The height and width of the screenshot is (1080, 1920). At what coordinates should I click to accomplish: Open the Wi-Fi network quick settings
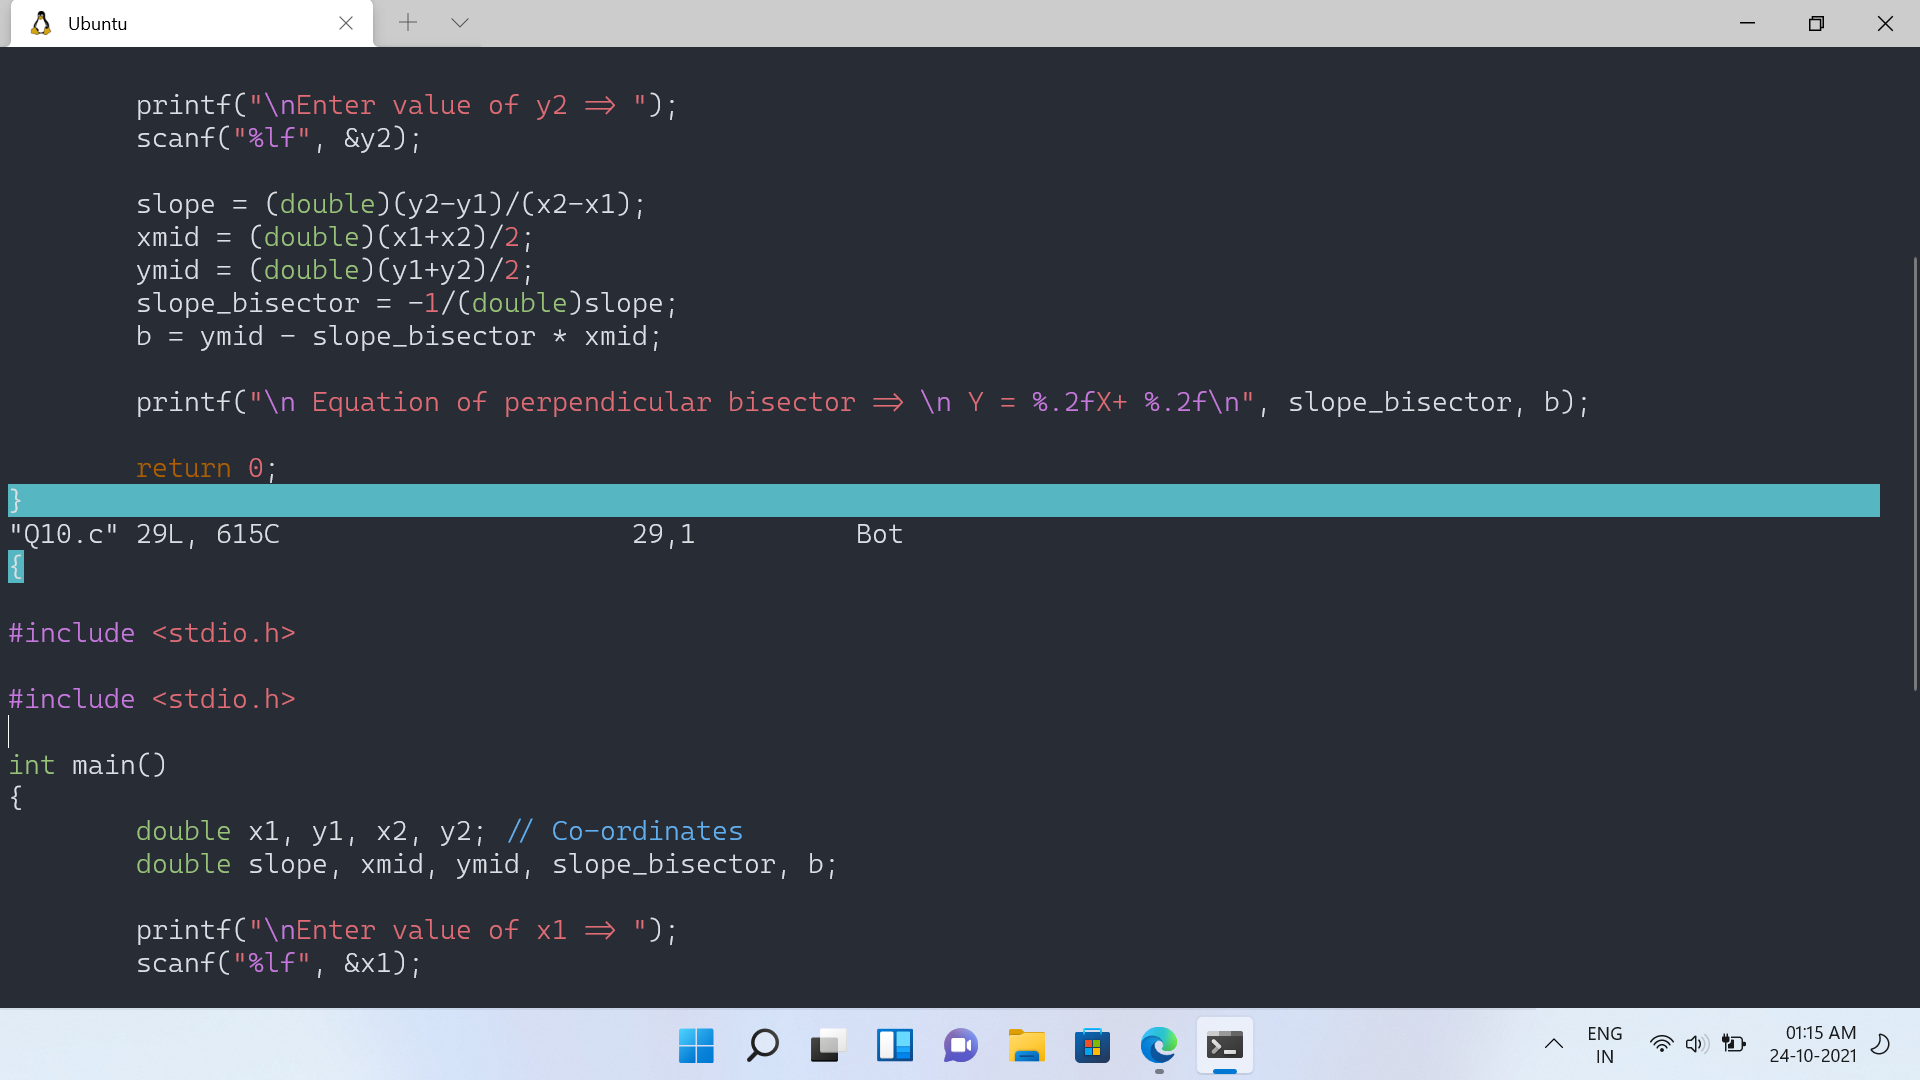coord(1661,1045)
